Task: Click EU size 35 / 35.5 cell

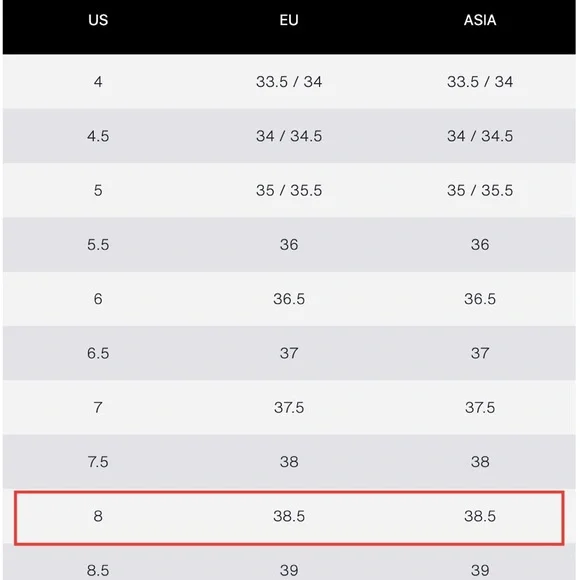Action: point(289,190)
